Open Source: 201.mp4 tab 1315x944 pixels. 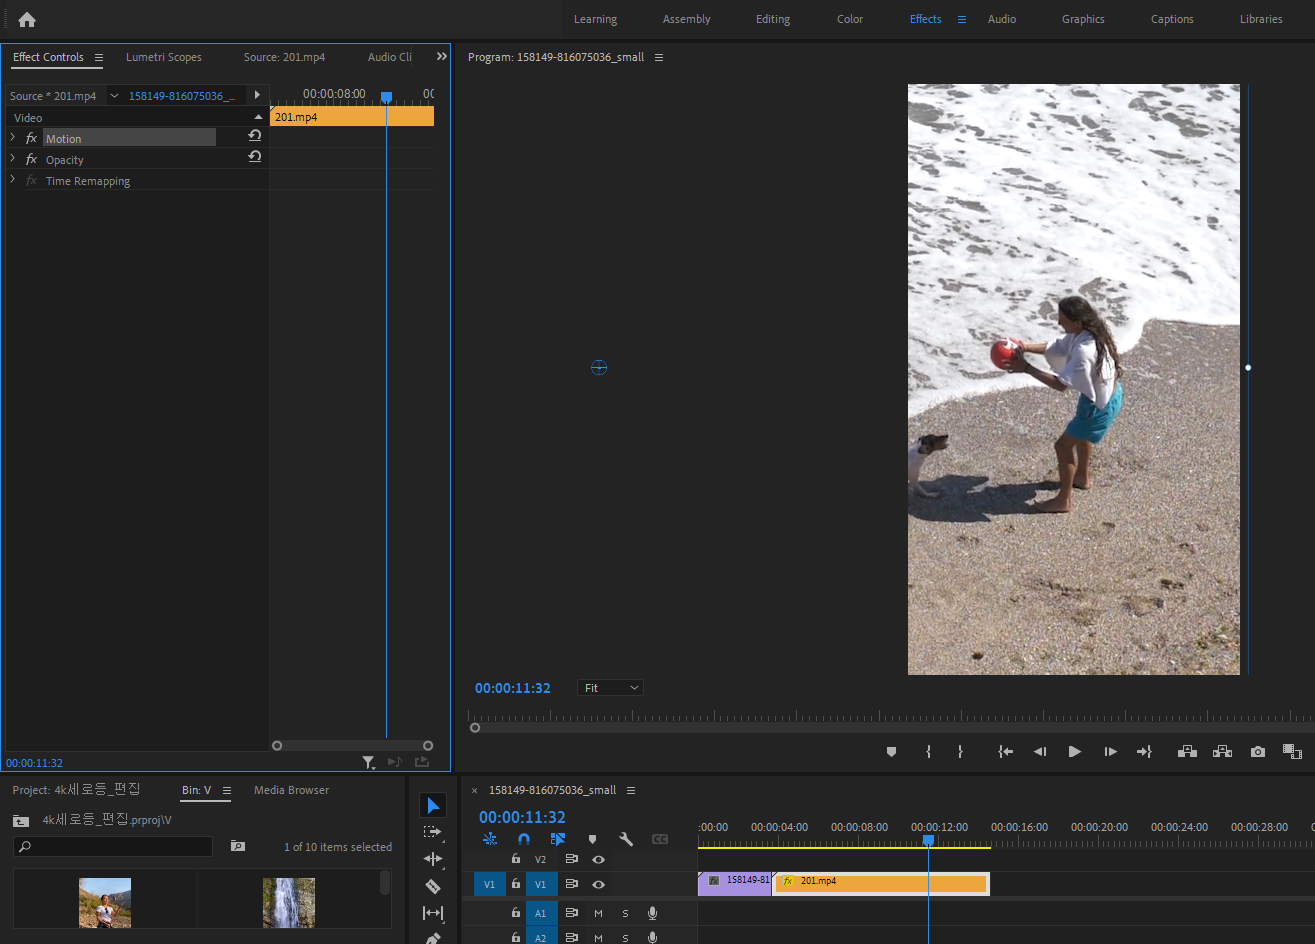point(284,57)
